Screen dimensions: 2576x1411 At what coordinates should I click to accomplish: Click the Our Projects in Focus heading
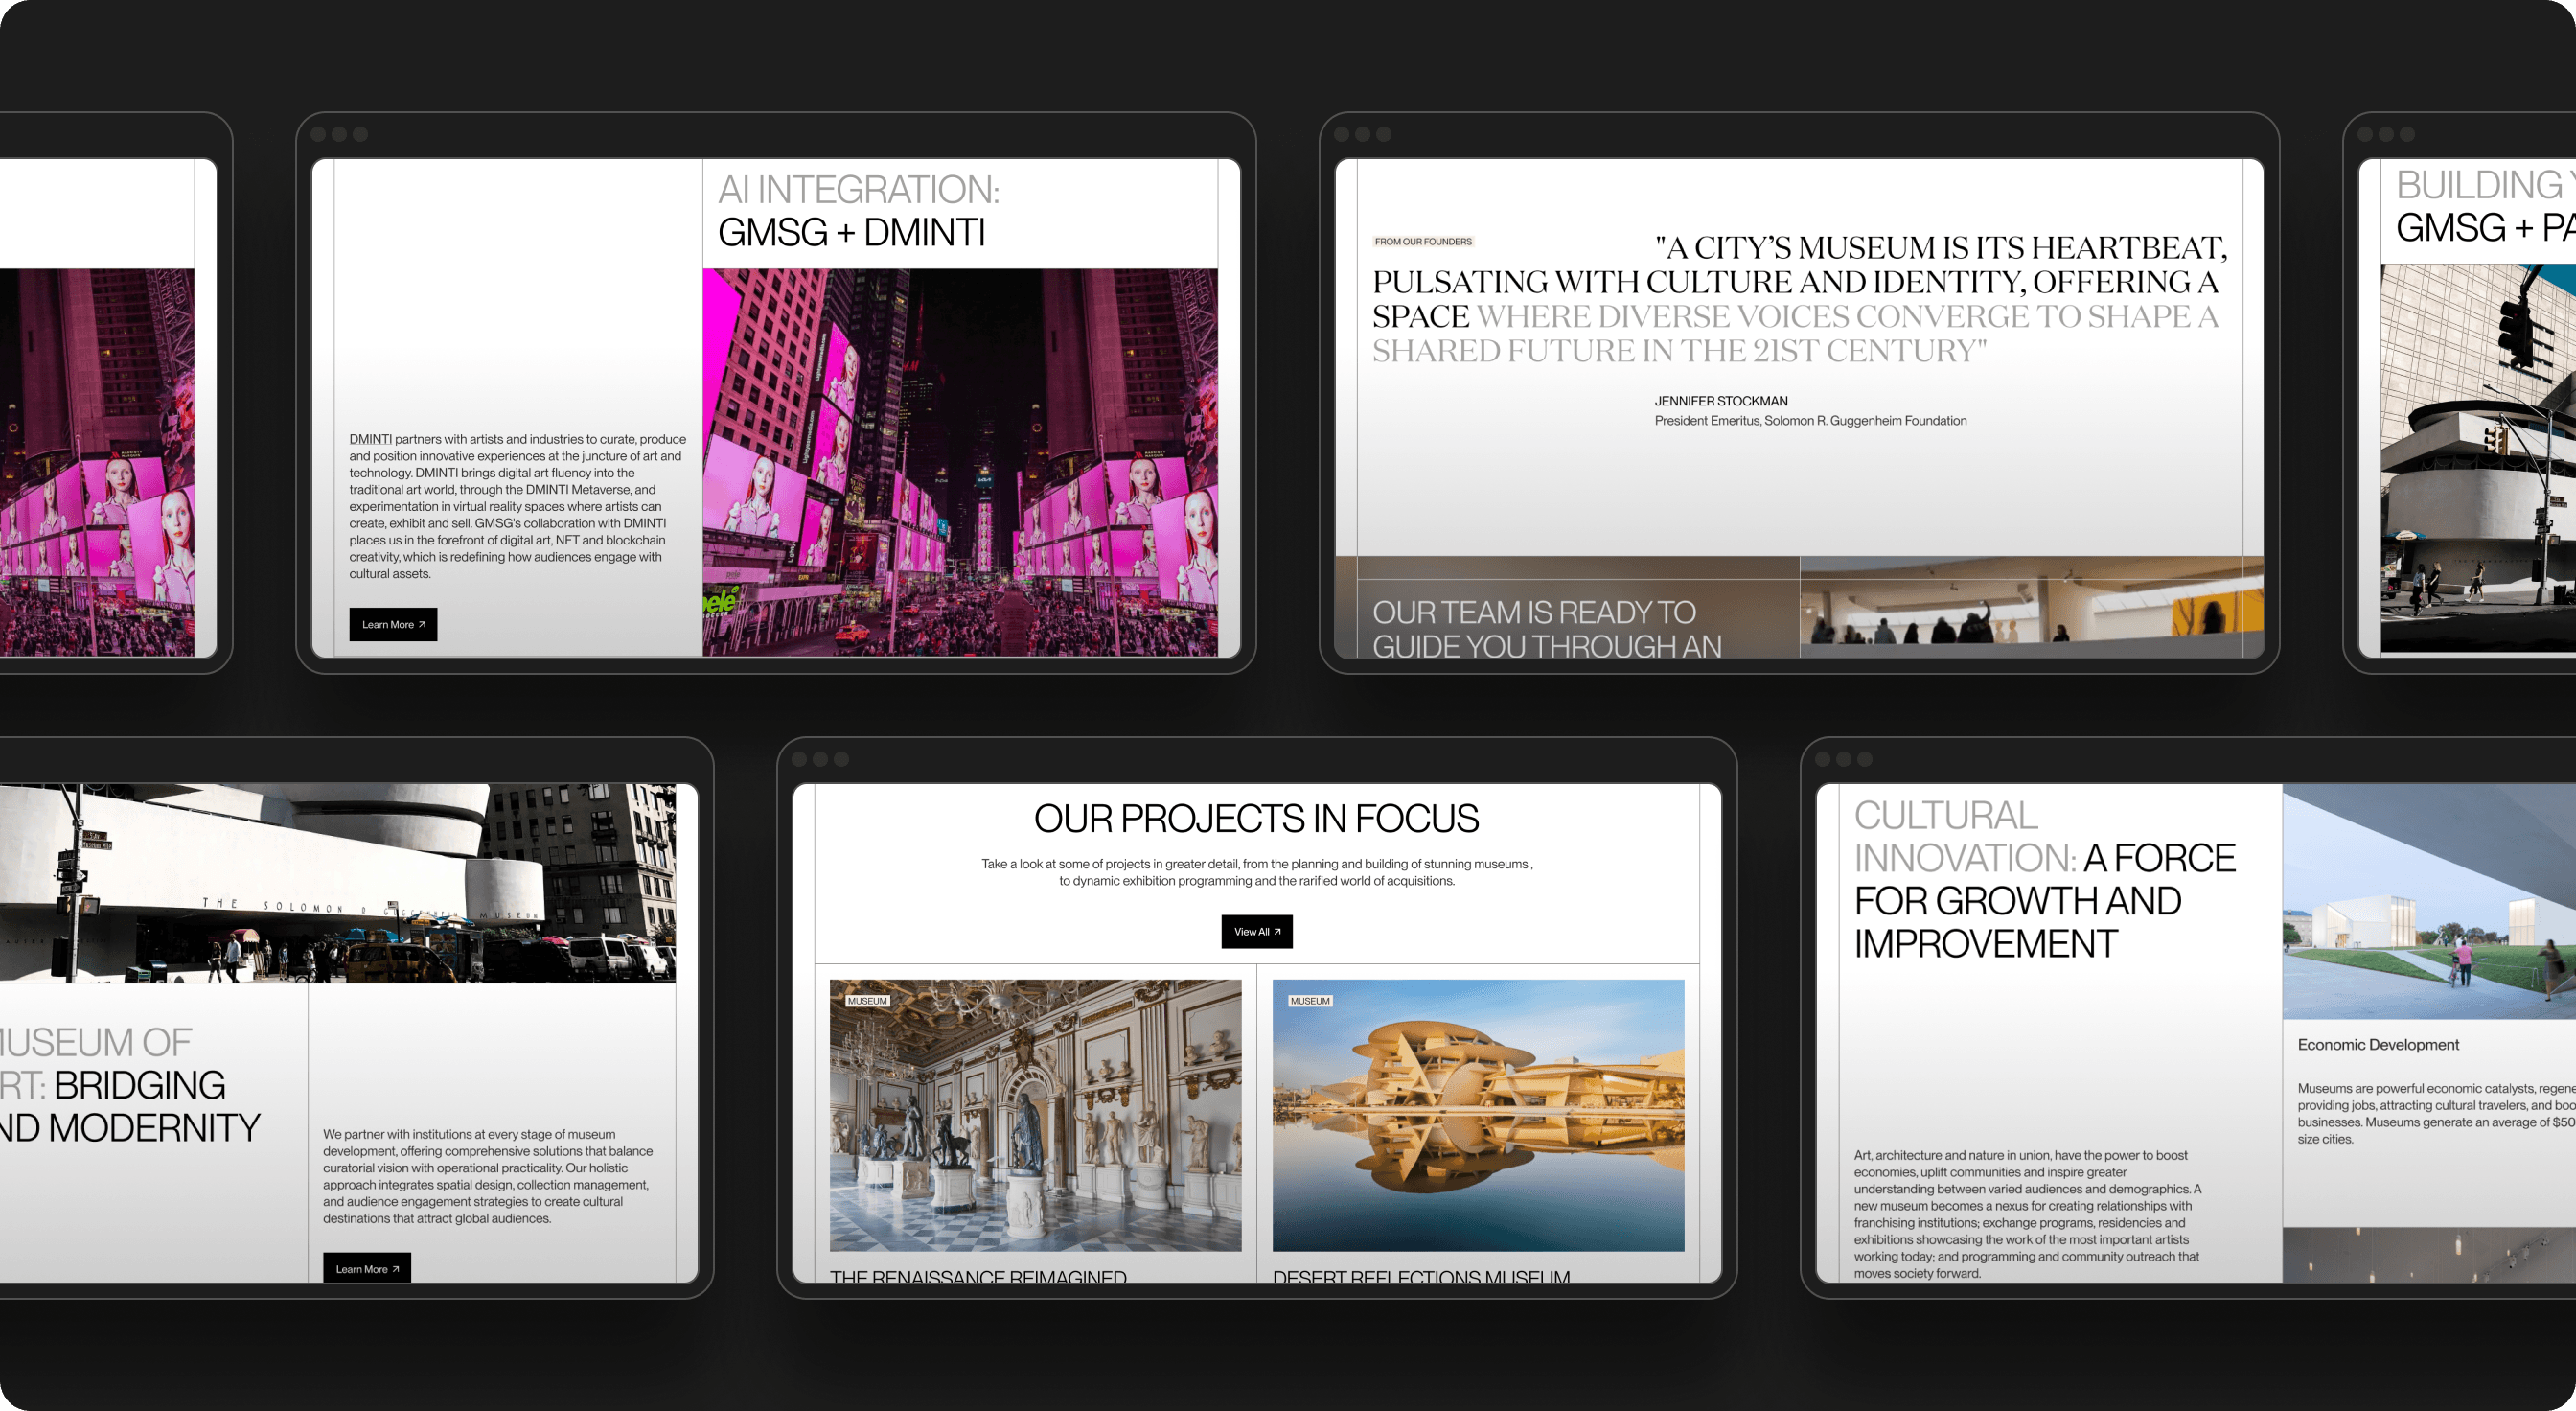coord(1255,818)
